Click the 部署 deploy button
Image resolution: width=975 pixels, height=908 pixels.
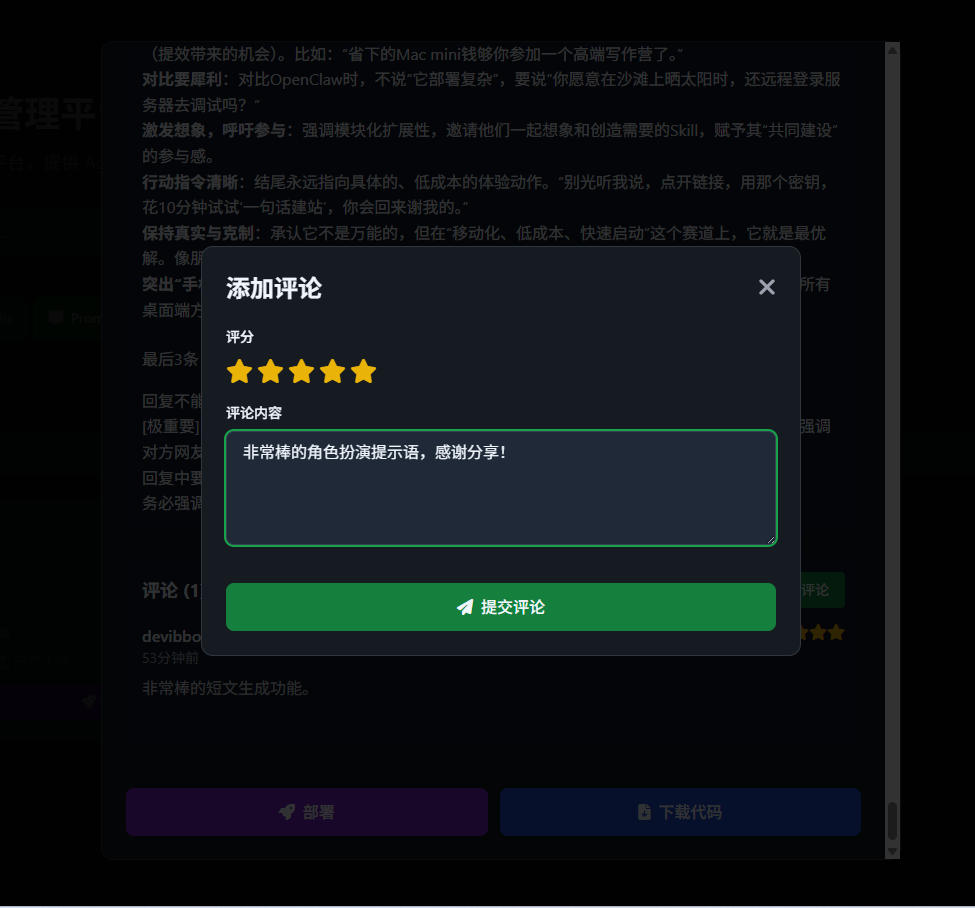pos(306,811)
